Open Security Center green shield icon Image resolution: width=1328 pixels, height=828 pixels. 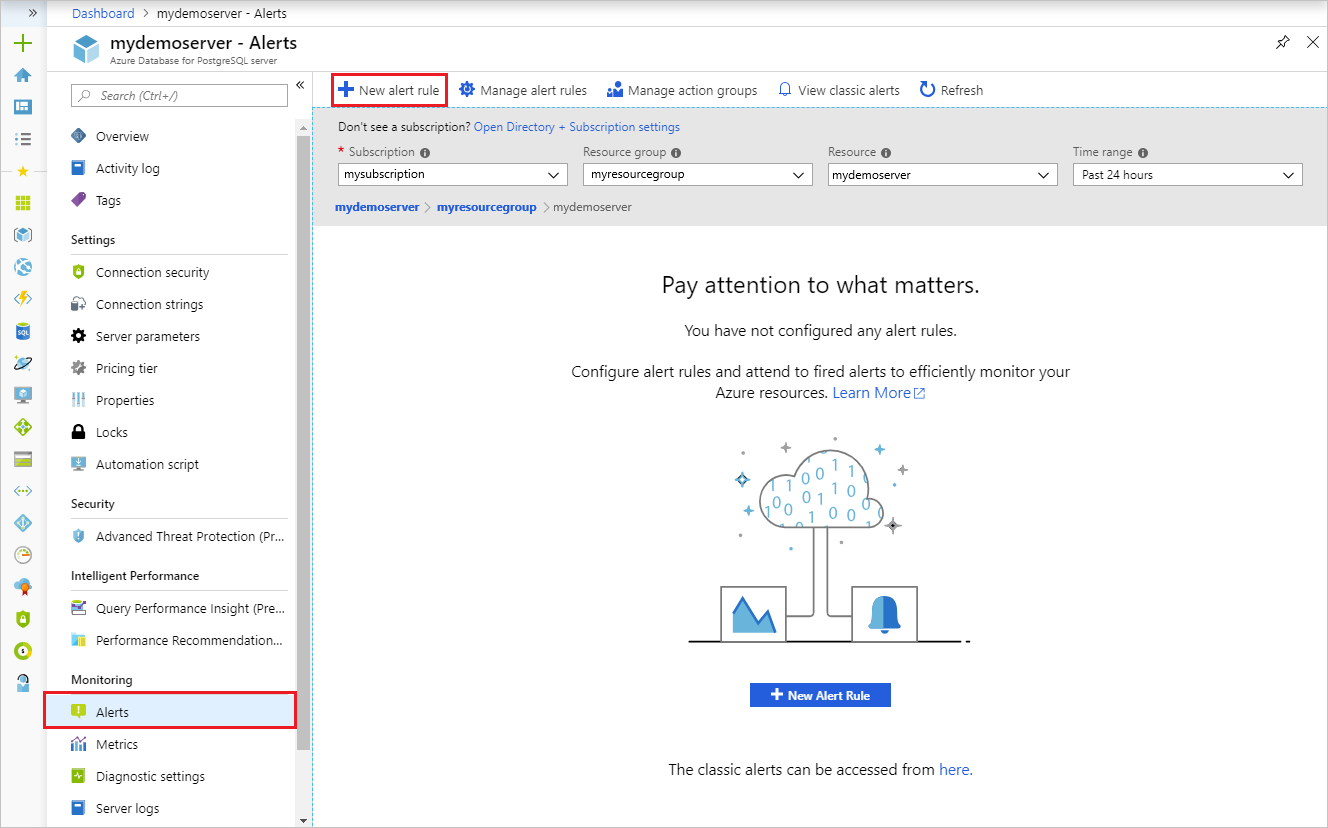point(23,619)
